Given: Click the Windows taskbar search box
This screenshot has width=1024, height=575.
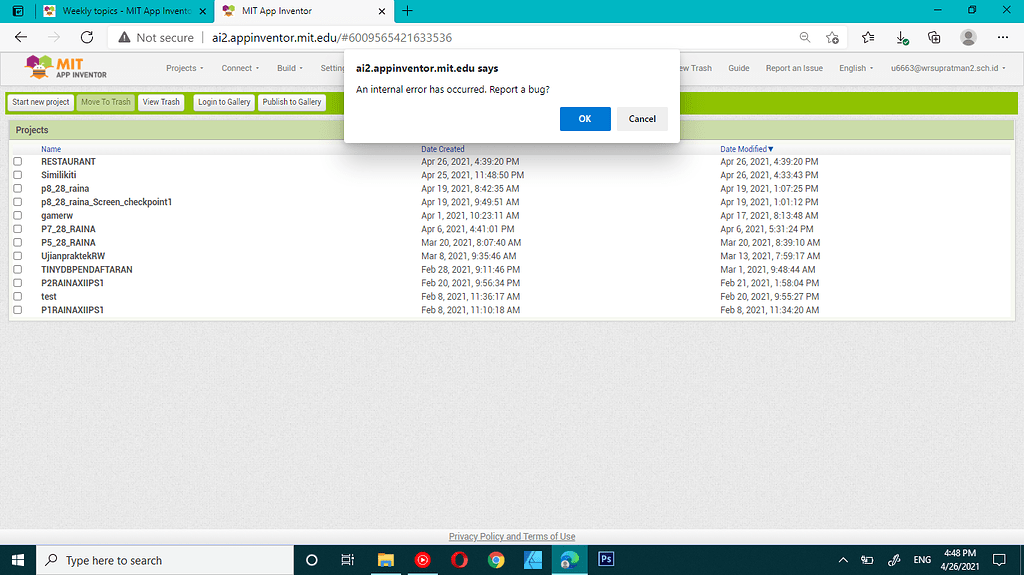Looking at the screenshot, I should tap(165, 560).
